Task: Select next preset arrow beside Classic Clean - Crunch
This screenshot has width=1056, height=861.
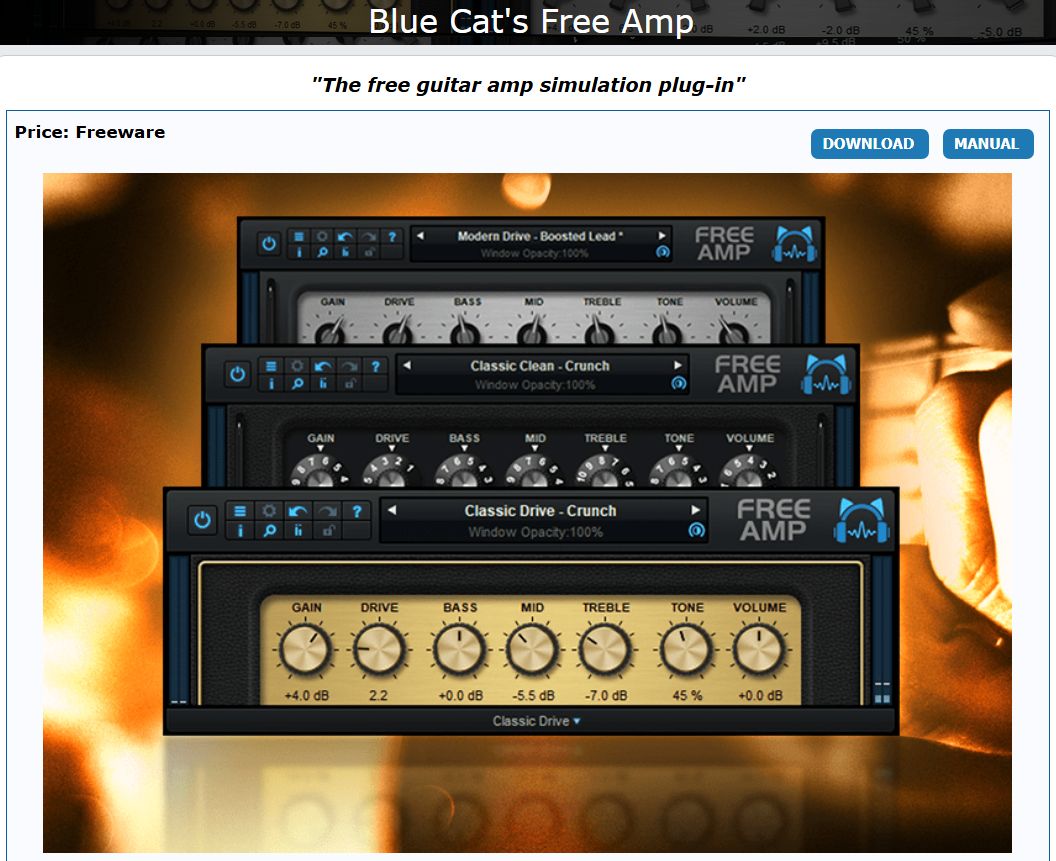Action: (678, 365)
